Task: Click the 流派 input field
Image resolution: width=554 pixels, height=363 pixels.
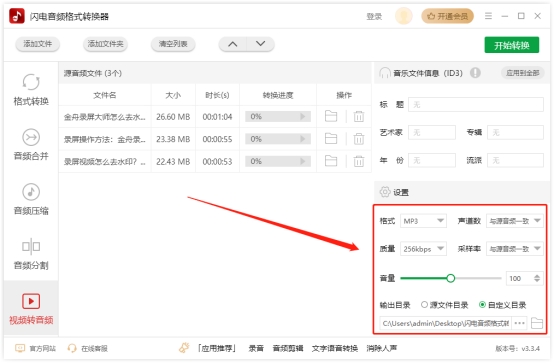Action: click(515, 160)
